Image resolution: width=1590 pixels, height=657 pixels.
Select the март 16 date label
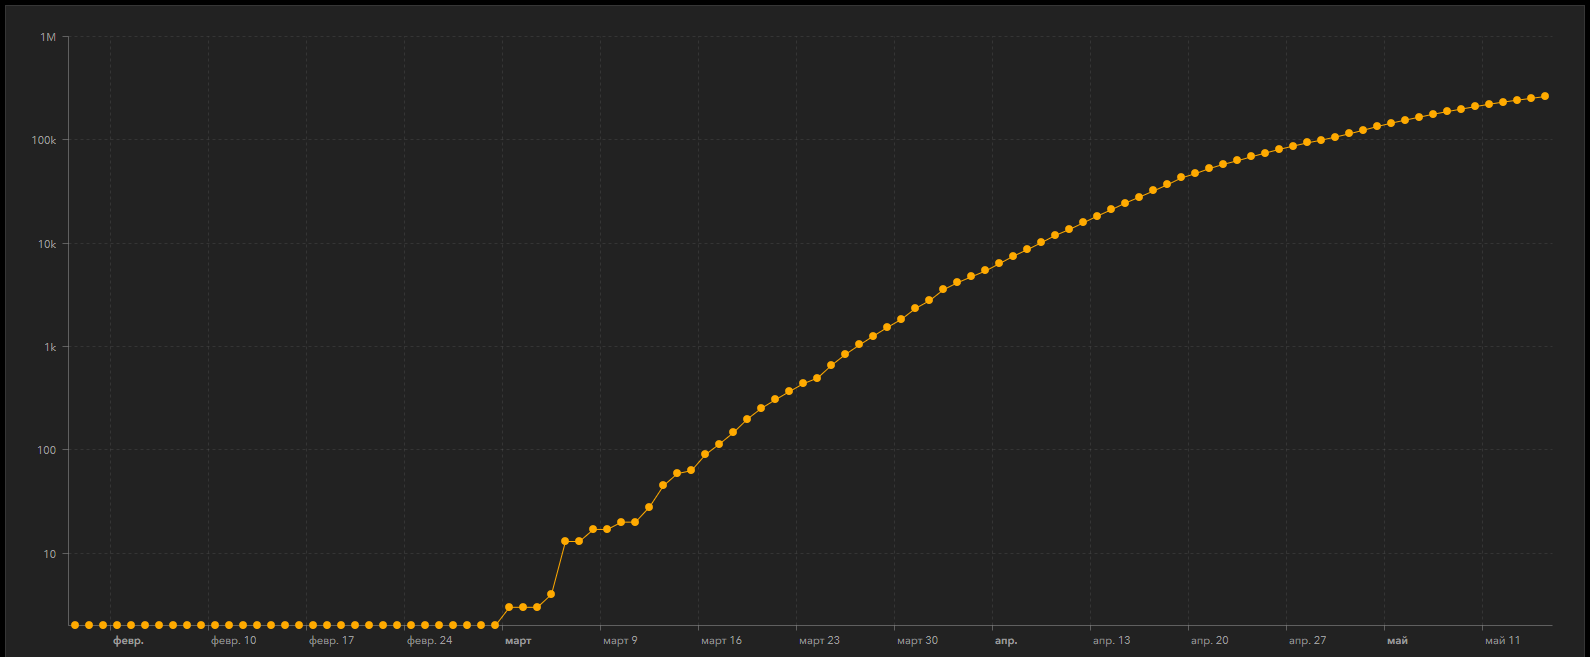coord(721,640)
